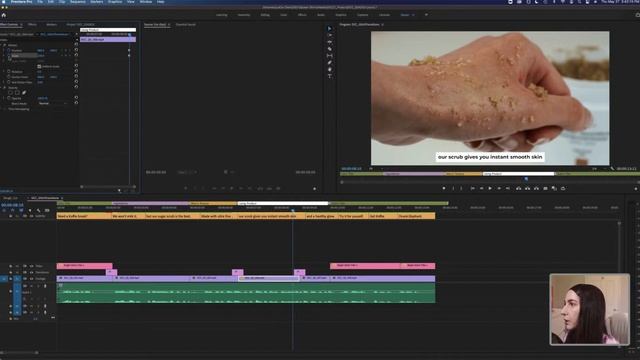Toggle the Uniform Scale checkbox
Screen dimensions: 640x360
tap(39, 67)
